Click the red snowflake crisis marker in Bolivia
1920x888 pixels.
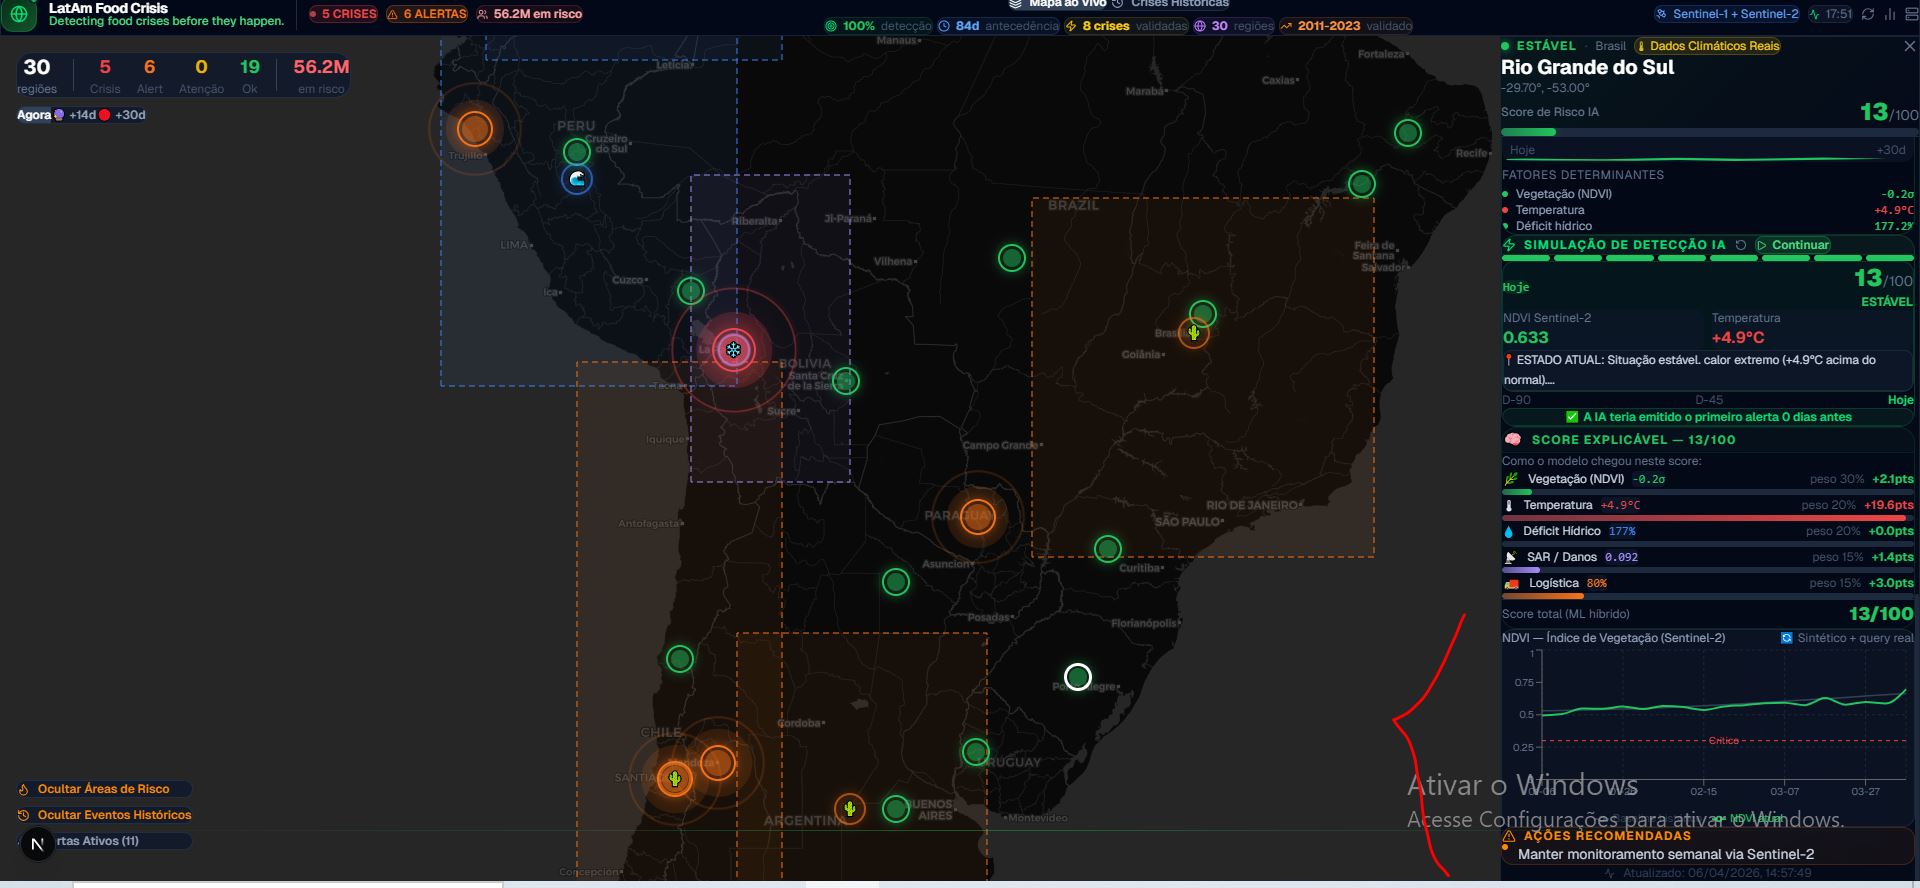[x=733, y=350]
